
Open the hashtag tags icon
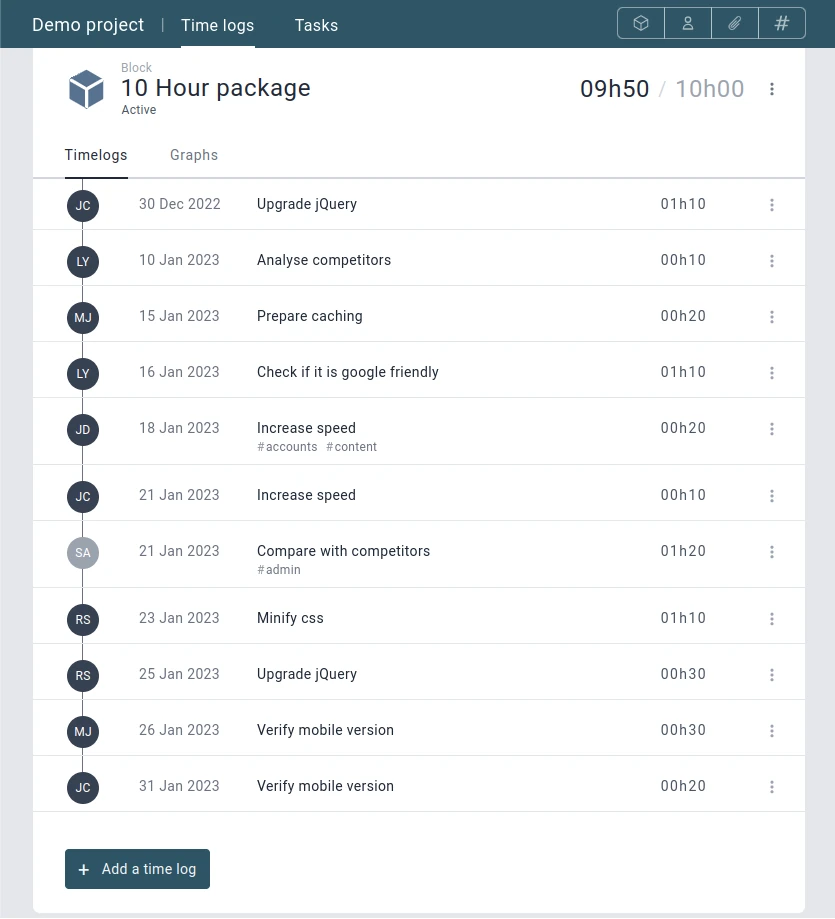pos(782,23)
